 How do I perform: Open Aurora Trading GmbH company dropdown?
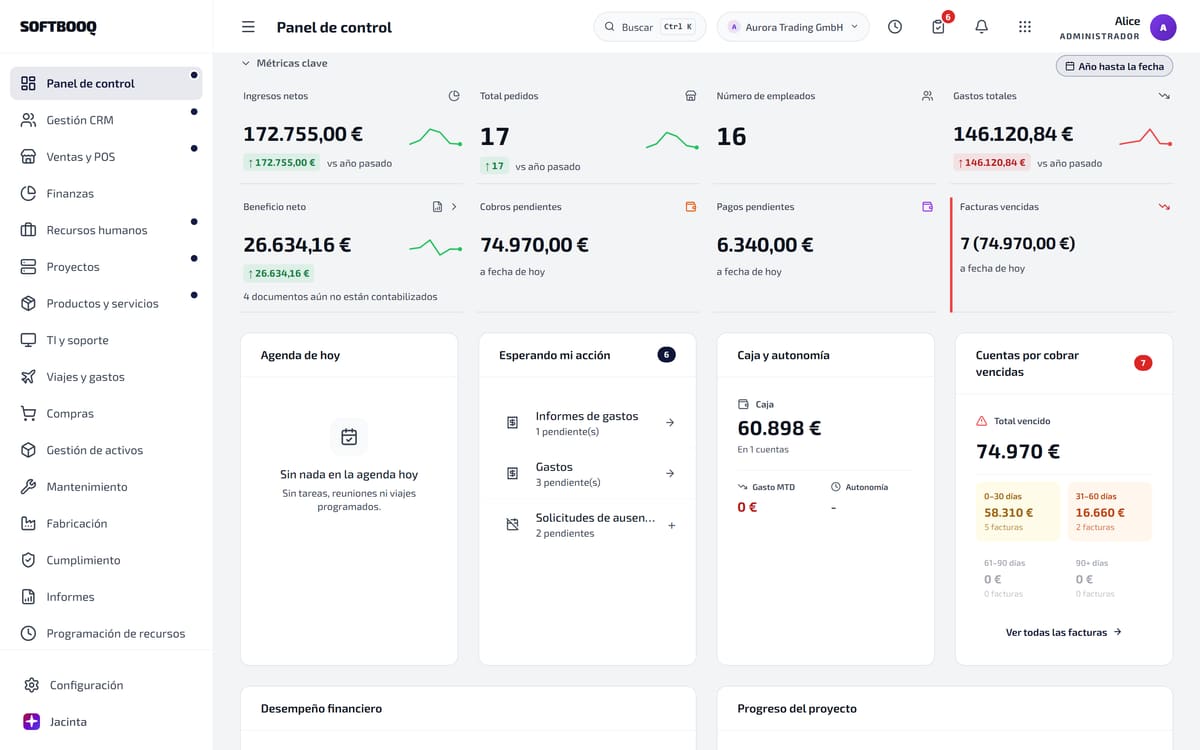[793, 27]
